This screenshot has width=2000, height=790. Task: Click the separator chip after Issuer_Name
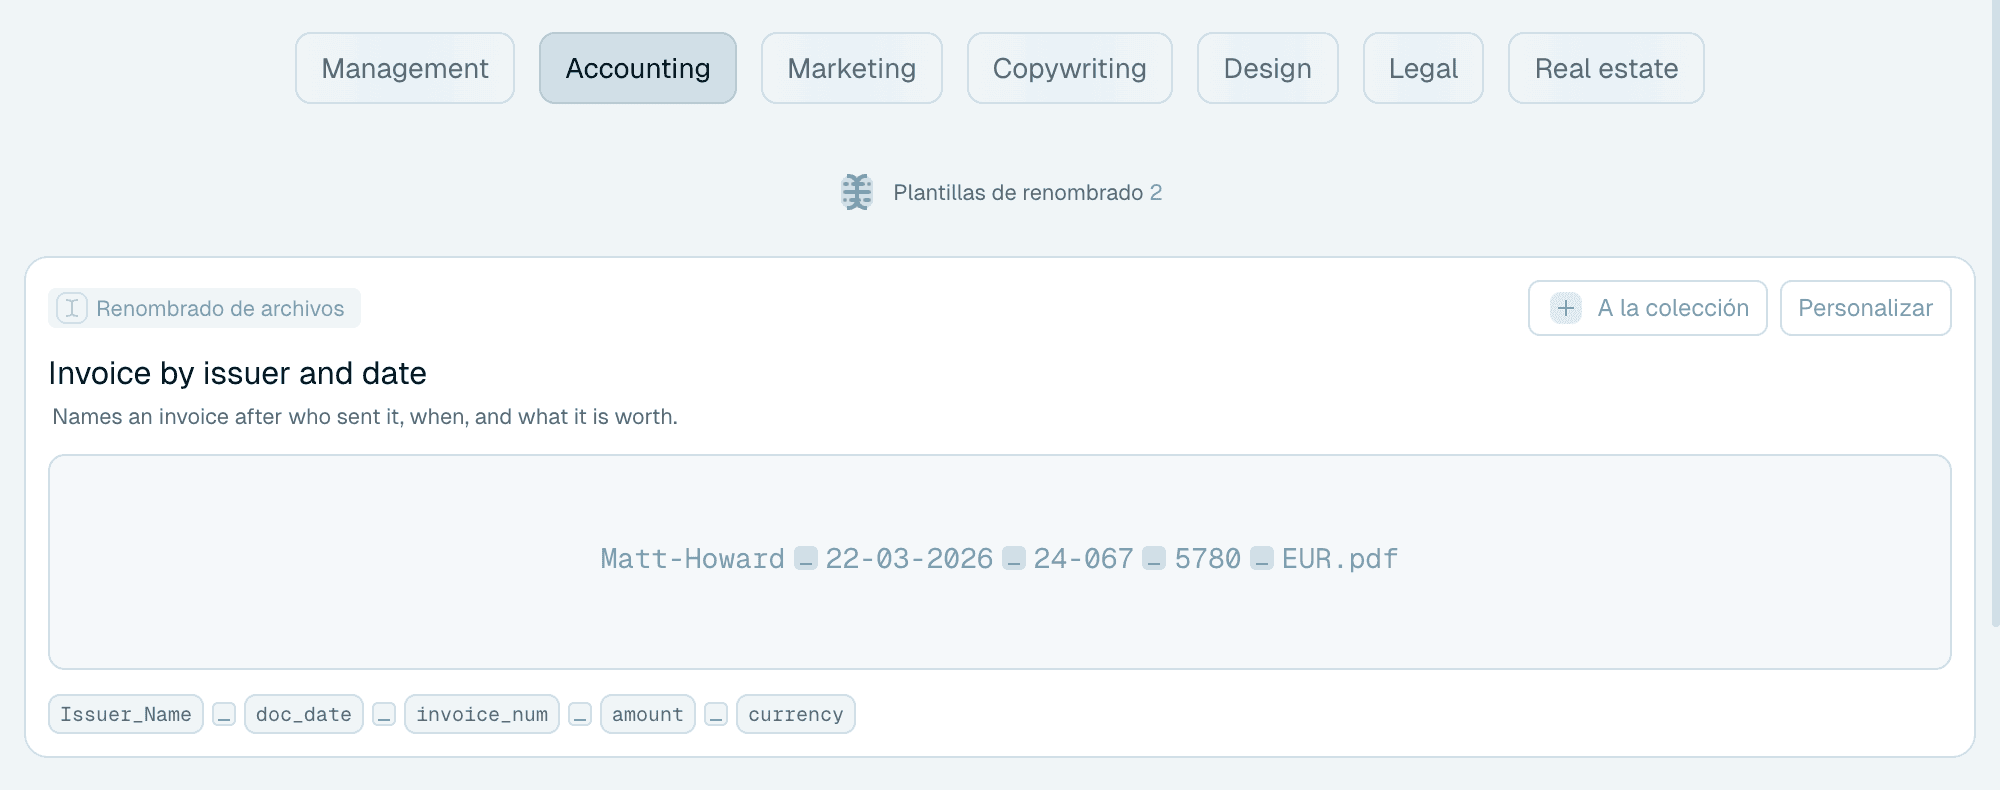point(224,714)
